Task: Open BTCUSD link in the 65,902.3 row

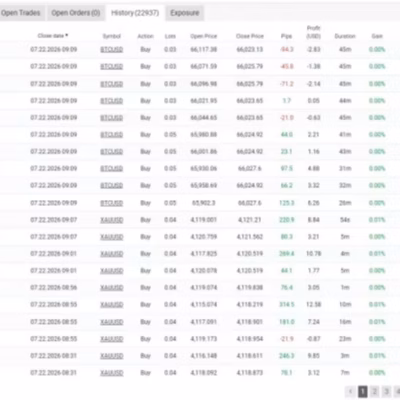Action: pyautogui.click(x=112, y=203)
